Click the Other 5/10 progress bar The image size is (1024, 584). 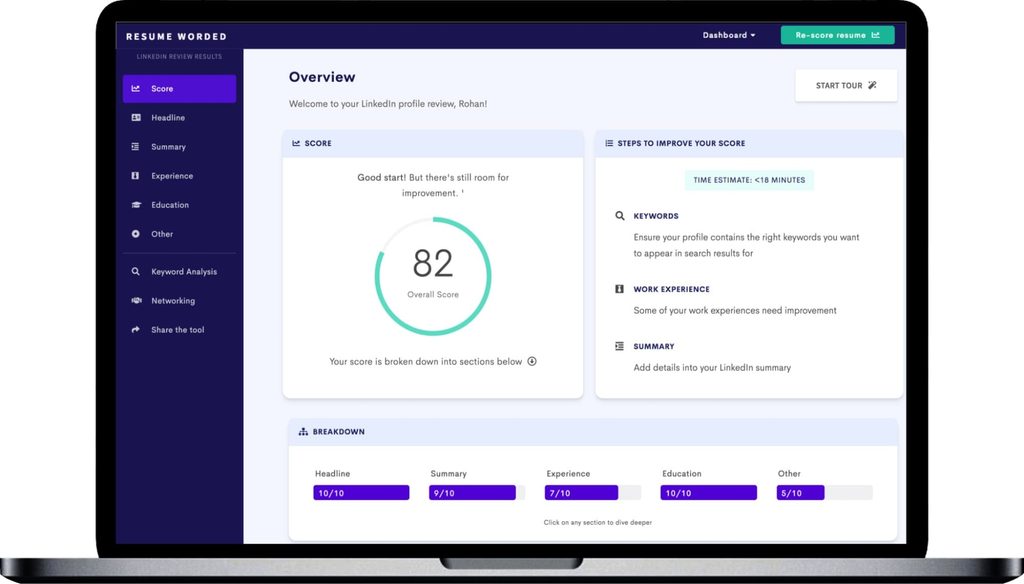pos(824,493)
